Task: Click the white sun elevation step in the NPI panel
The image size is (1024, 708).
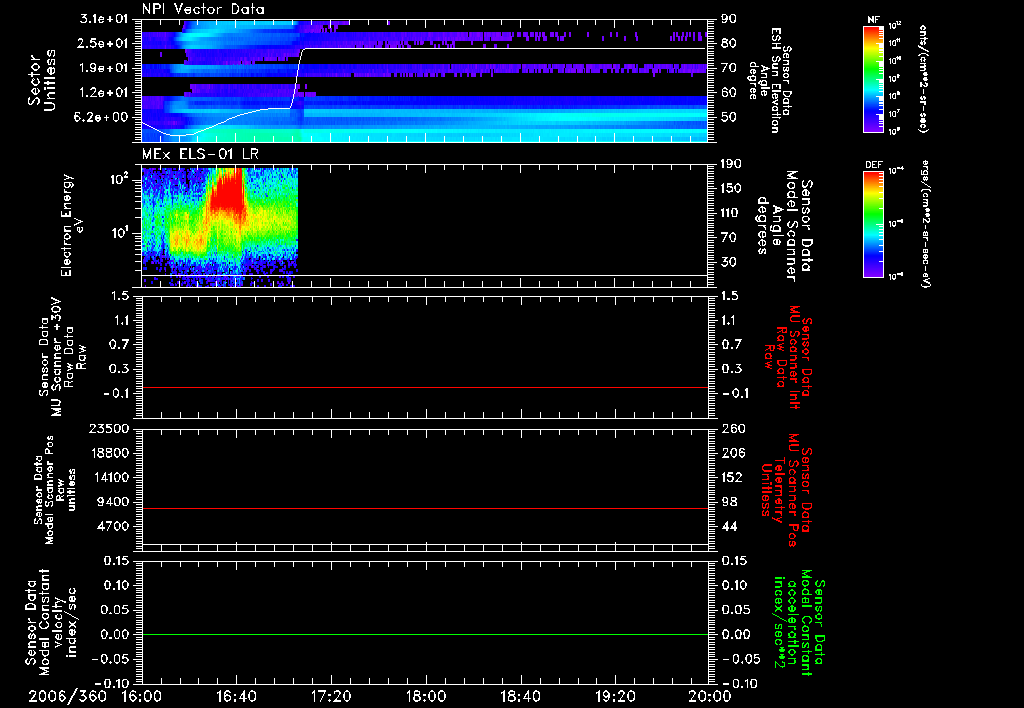Action: [x=298, y=77]
